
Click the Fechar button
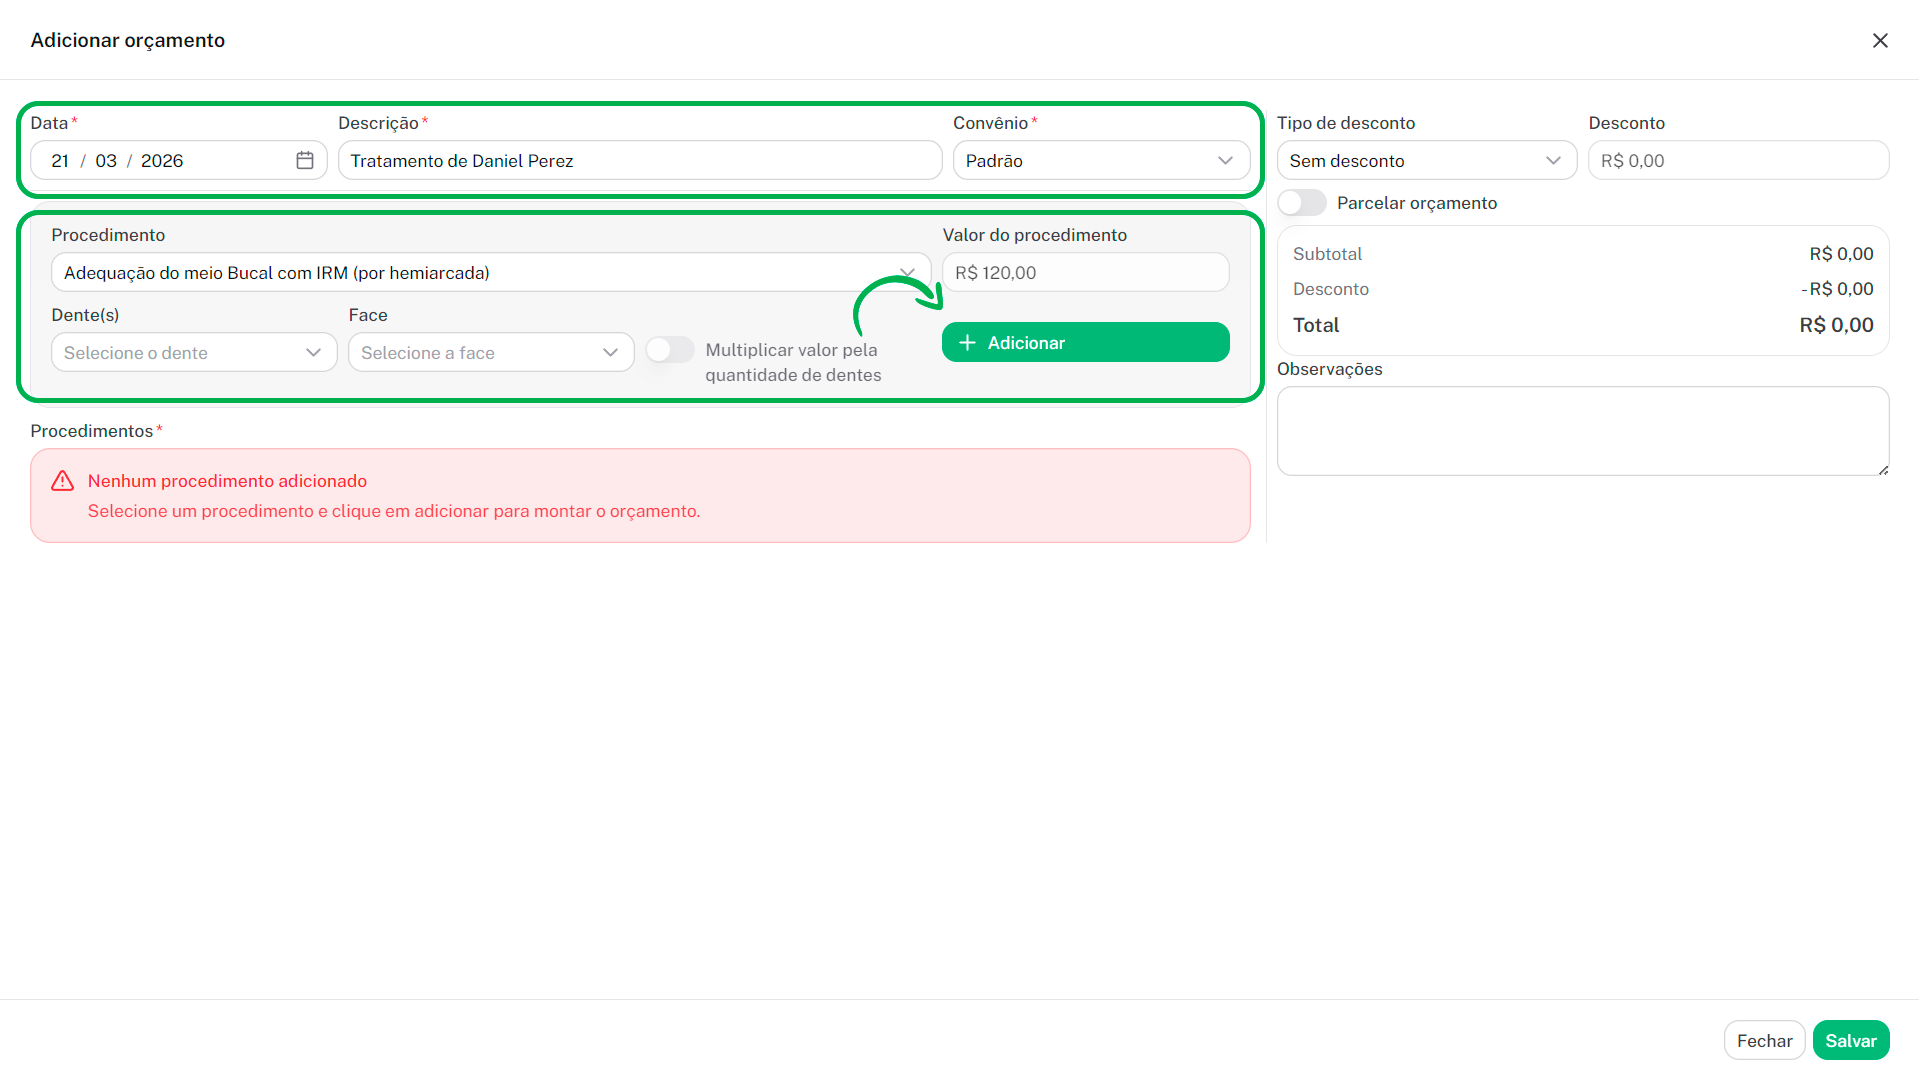[x=1764, y=1040]
